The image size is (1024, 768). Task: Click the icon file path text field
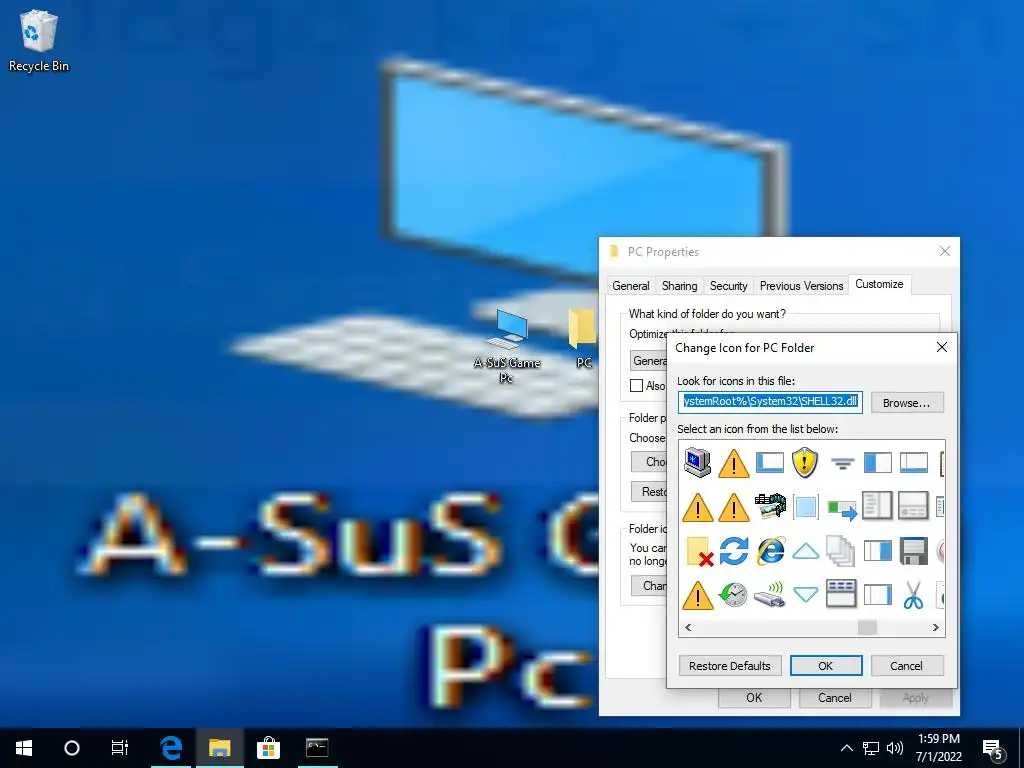point(770,401)
